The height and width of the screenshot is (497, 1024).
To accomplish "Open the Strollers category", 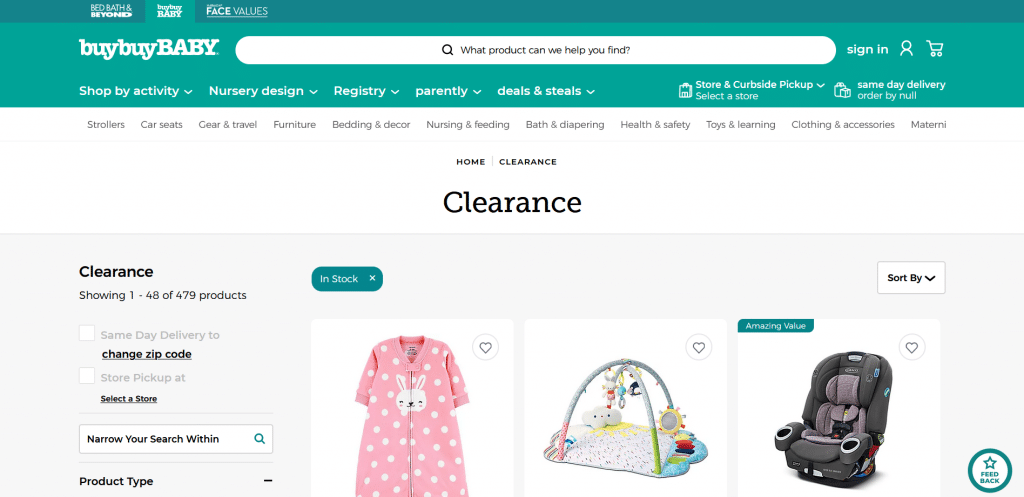I will point(106,124).
